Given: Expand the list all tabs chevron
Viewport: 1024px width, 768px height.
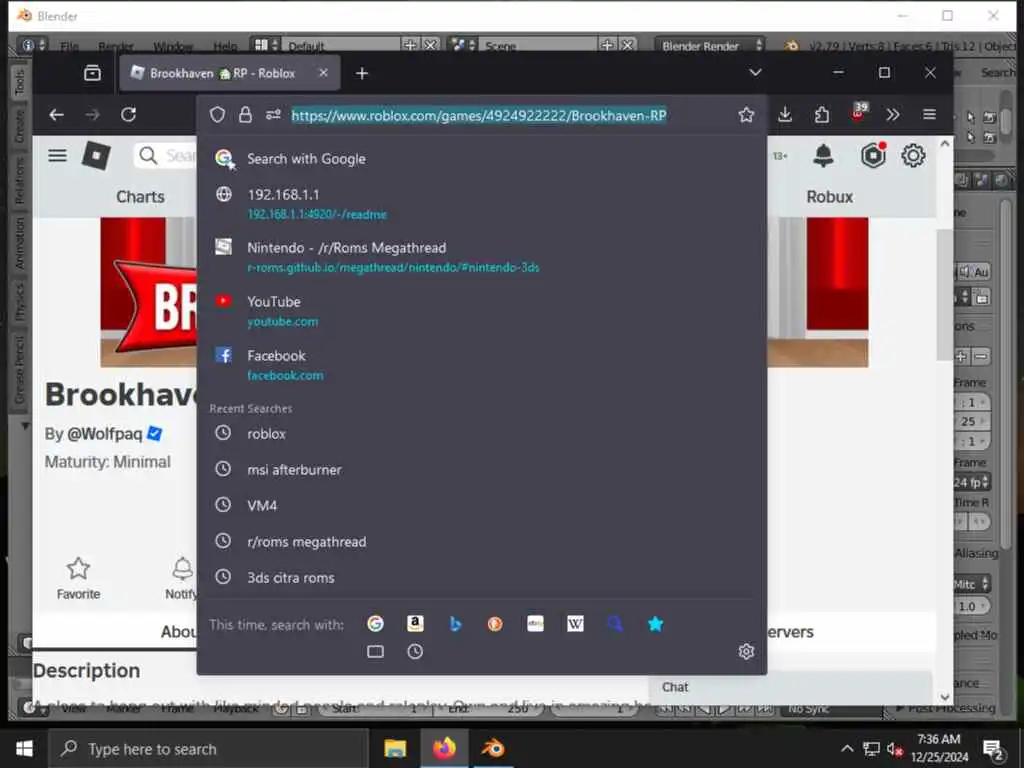Looking at the screenshot, I should (755, 72).
